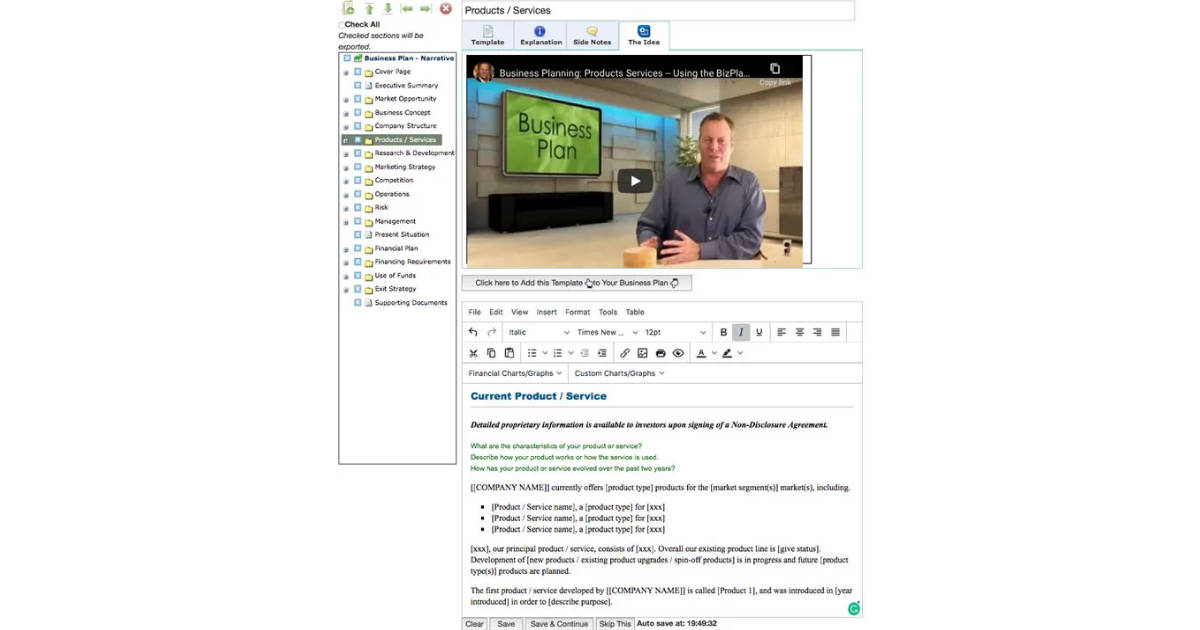Viewport: 1200px width, 630px height.
Task: Click Add this Template to Business Plan
Action: pos(576,283)
